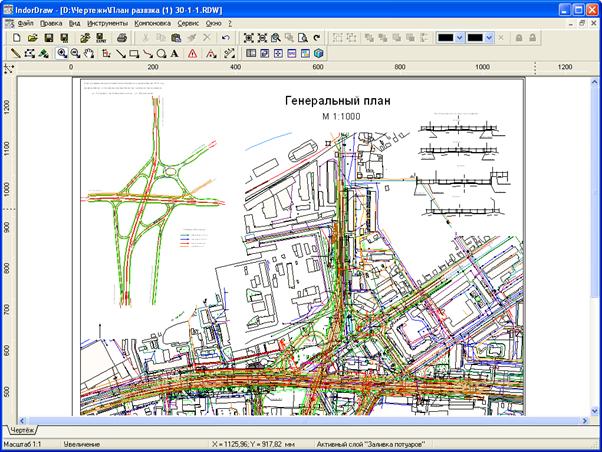Select the Hand pan tool
Screen dimensions: 602x452
click(89, 53)
